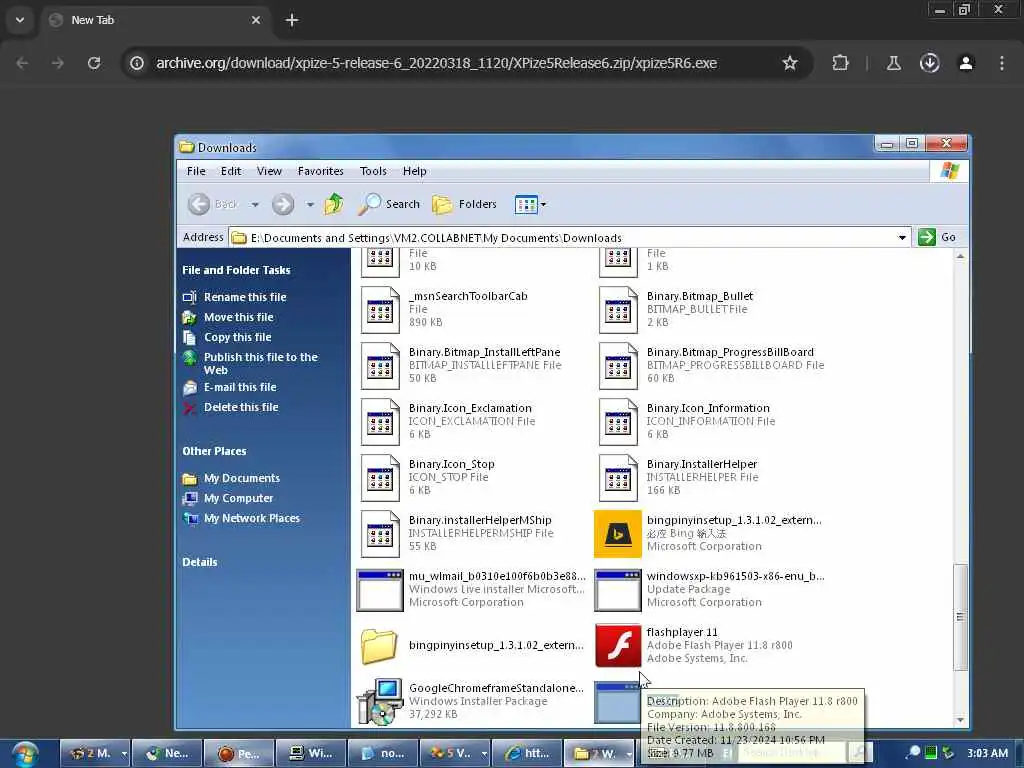Select the Binary.Bitmap_Bullet file icon
The width and height of the screenshot is (1024, 768).
tap(618, 310)
